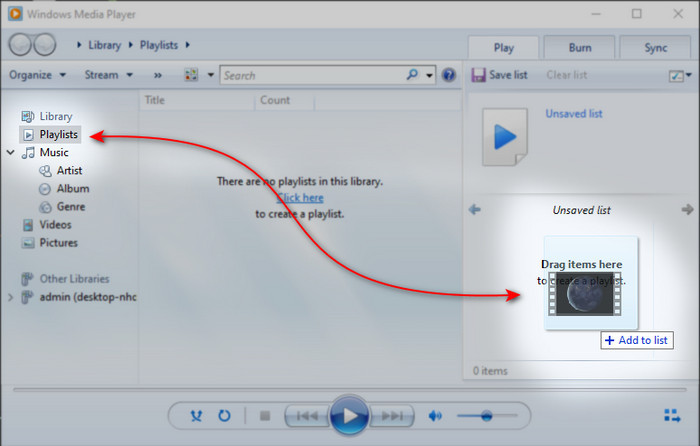Click the large play icon of the unsaved list
Screen dimensions: 700x446
tap(505, 137)
